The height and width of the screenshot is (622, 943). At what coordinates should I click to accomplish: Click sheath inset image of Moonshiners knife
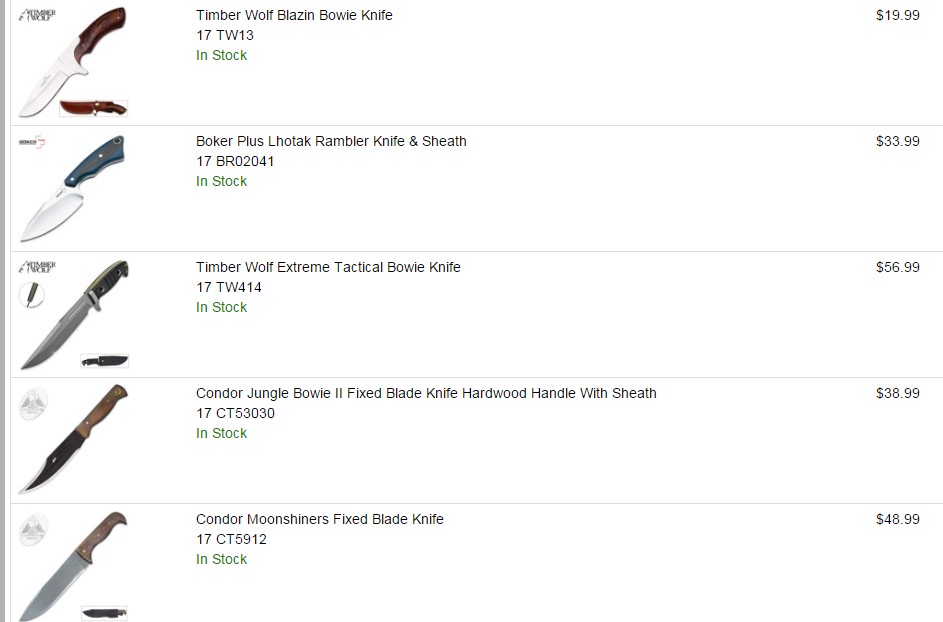[x=105, y=613]
